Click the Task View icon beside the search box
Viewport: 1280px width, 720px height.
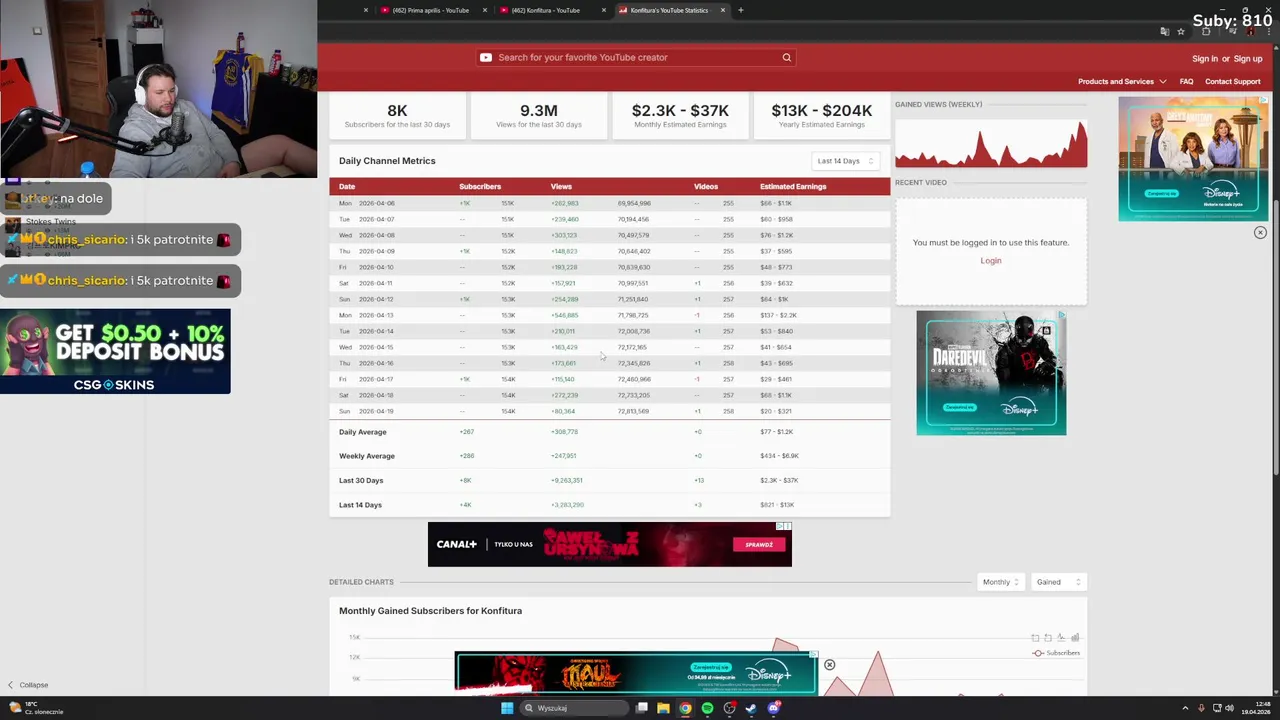click(641, 708)
